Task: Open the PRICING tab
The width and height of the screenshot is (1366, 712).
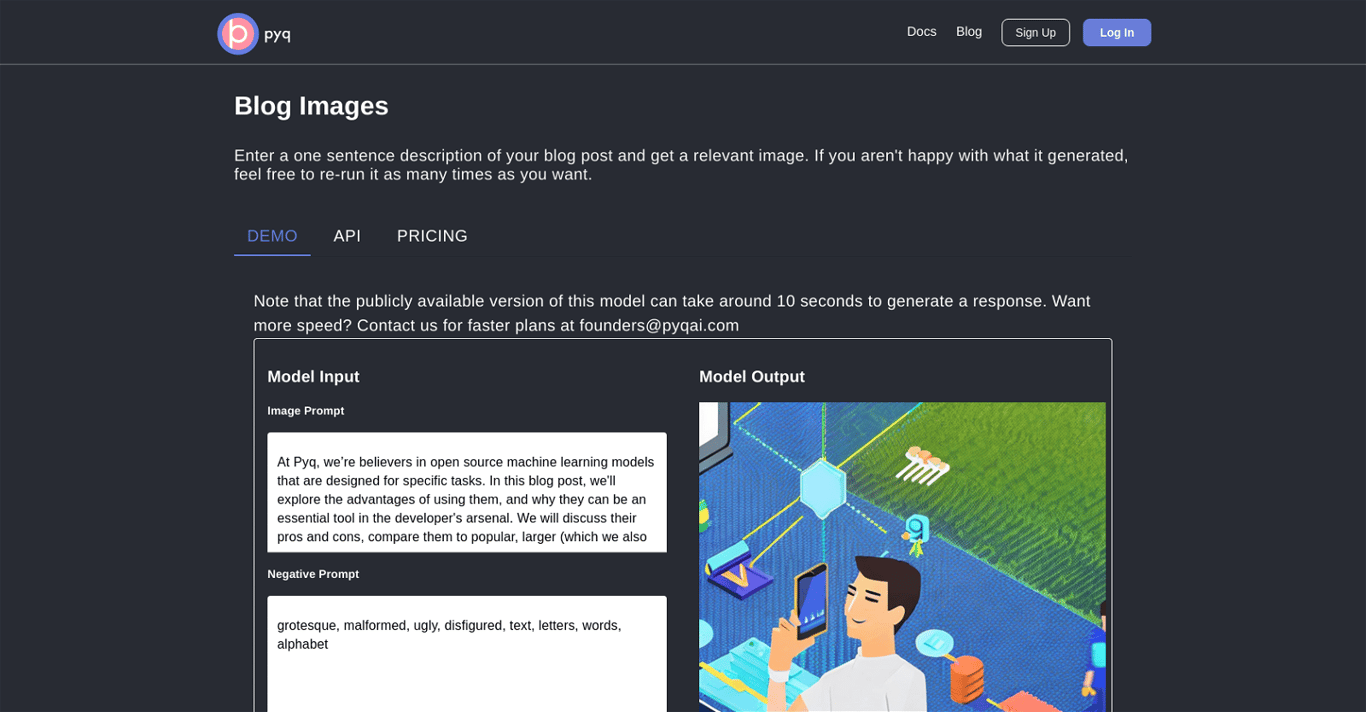Action: pyautogui.click(x=432, y=236)
